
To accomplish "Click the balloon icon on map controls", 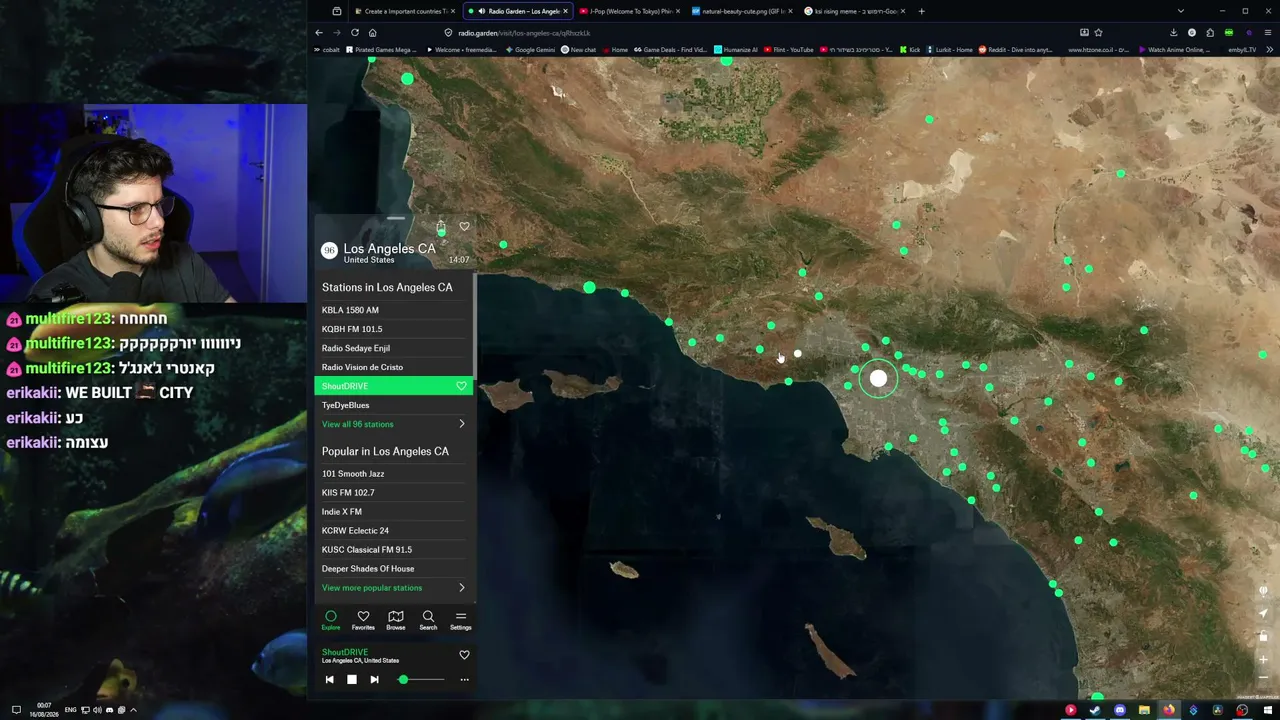I will (1263, 591).
